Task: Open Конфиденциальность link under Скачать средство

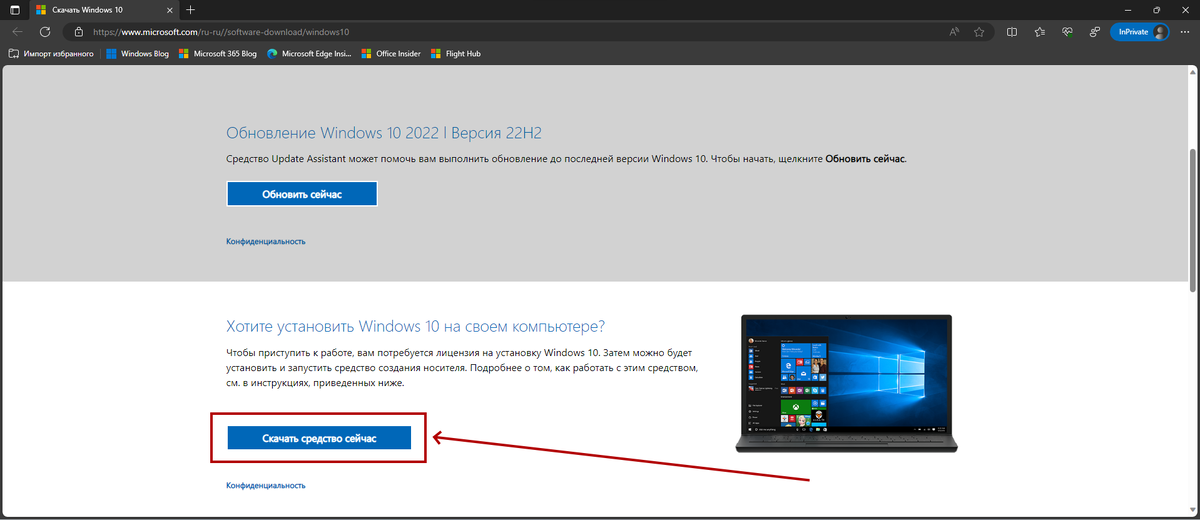Action: (266, 485)
